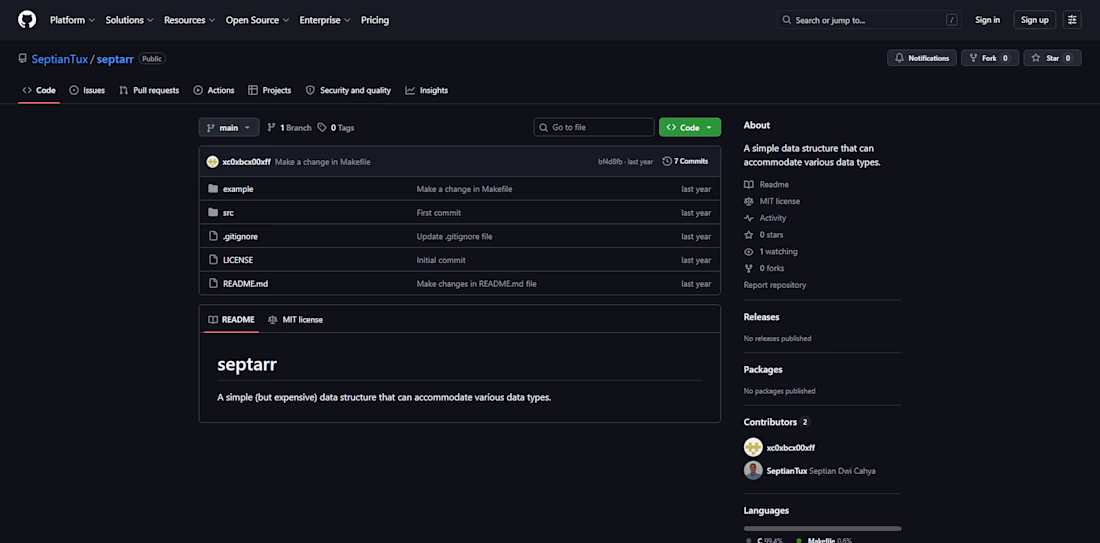
Task: View the 1 Branch link
Action: coord(289,128)
